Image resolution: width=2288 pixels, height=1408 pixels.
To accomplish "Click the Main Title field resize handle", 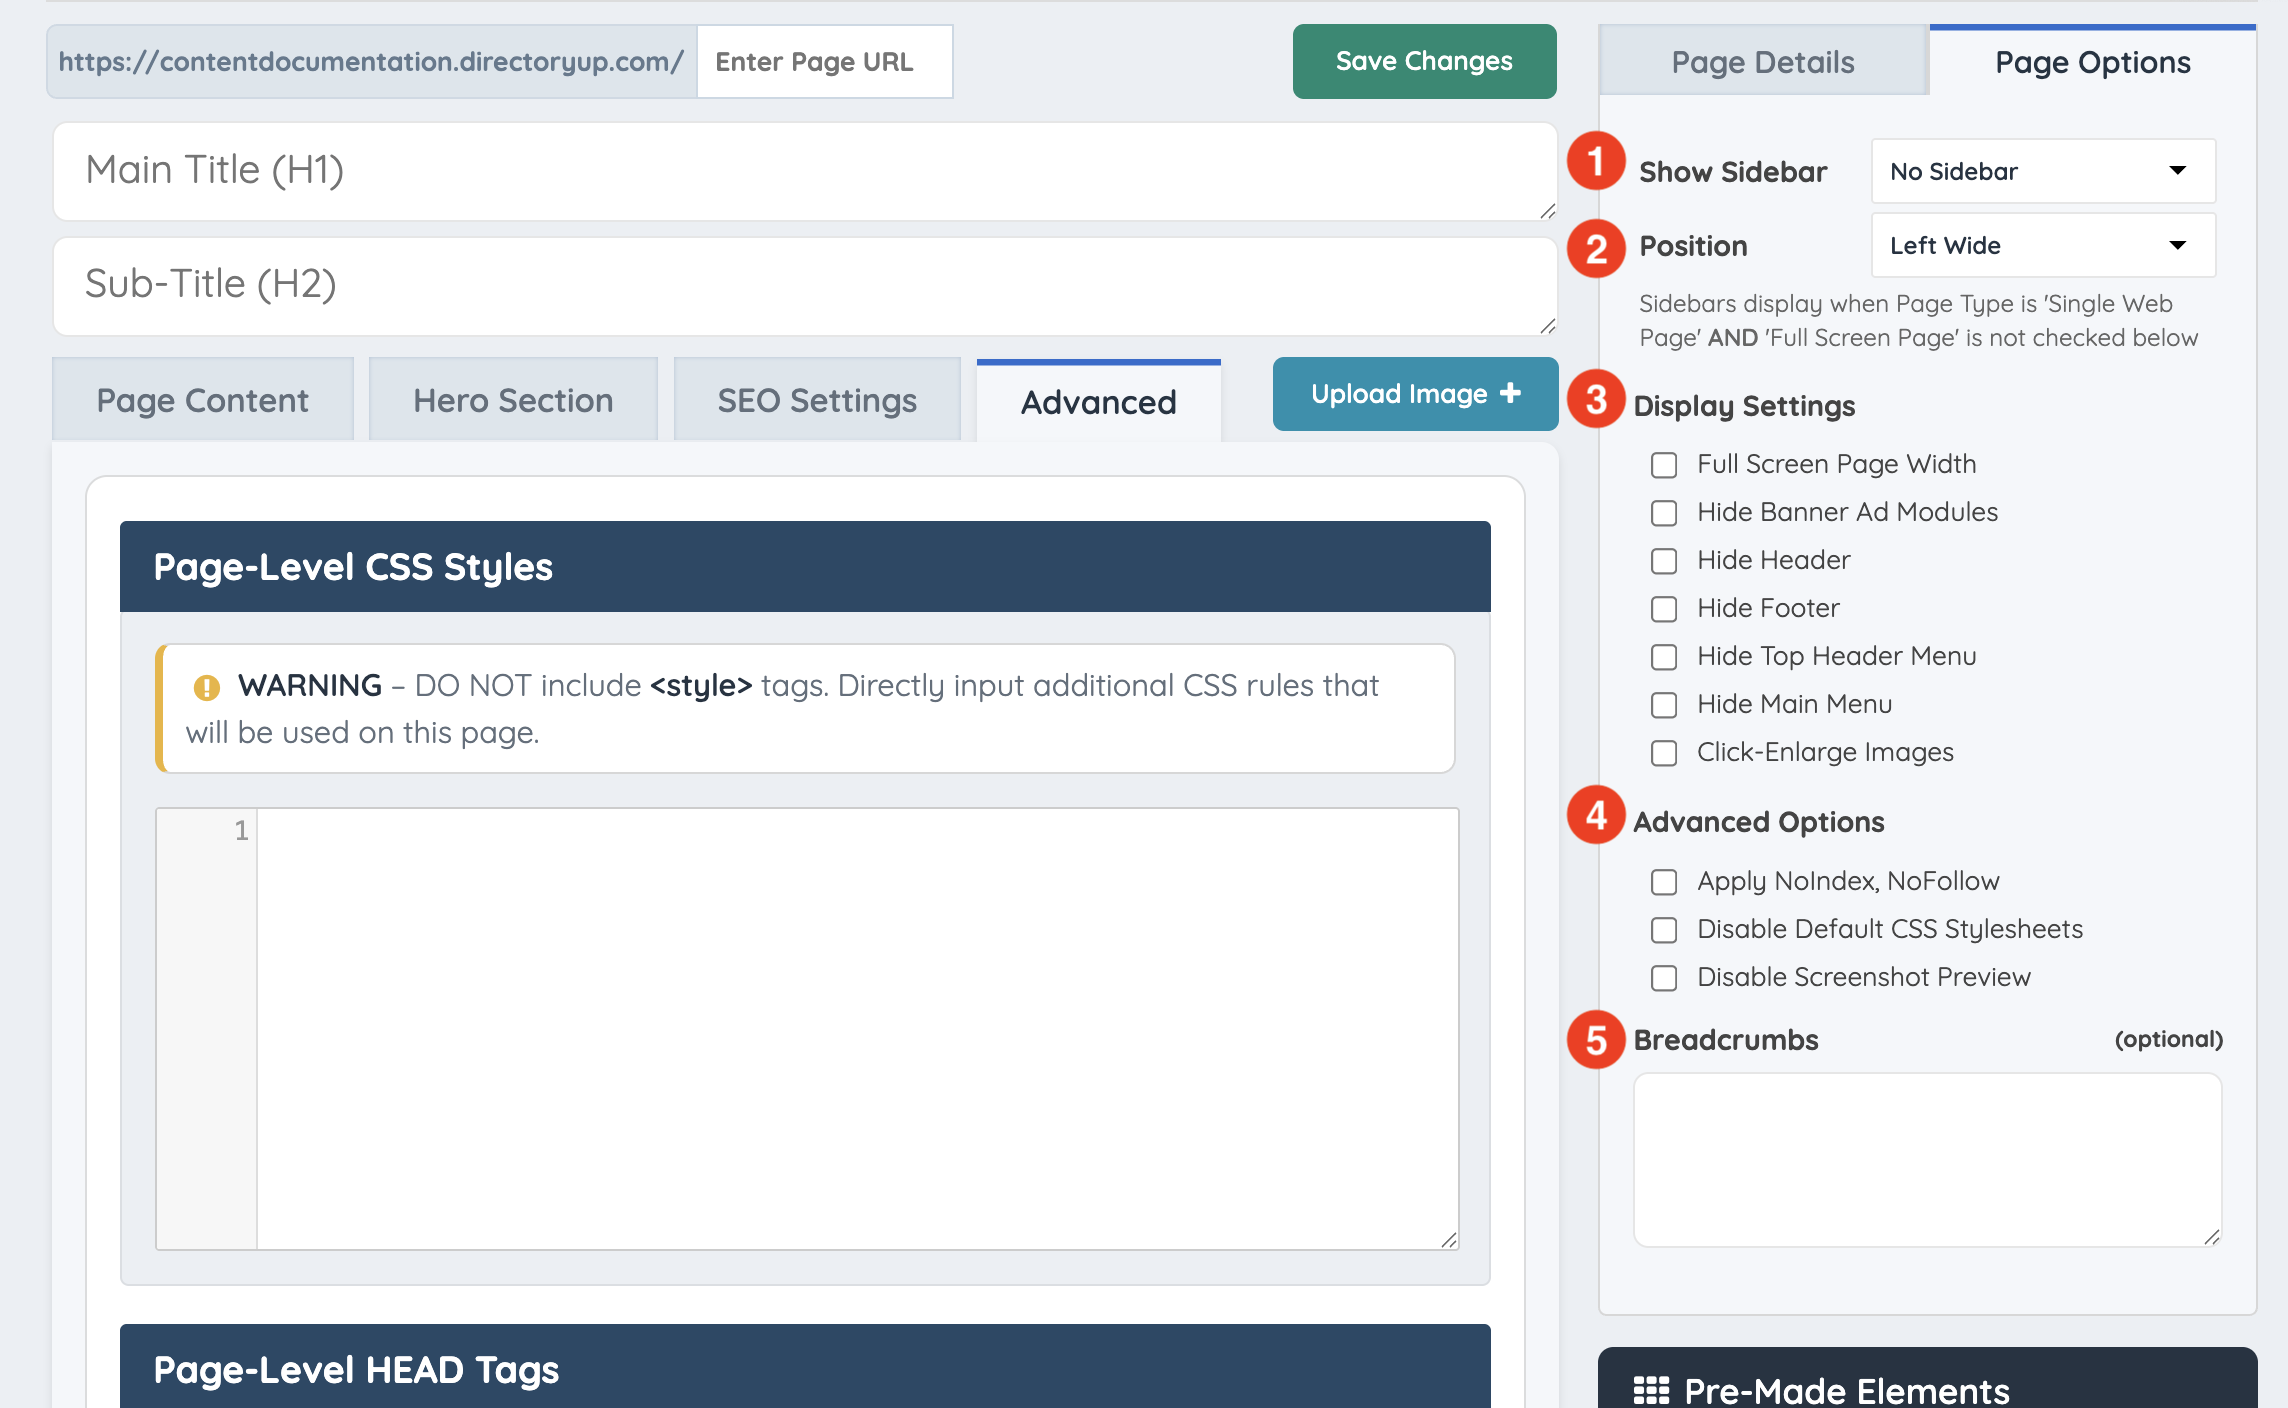I will click(1547, 211).
